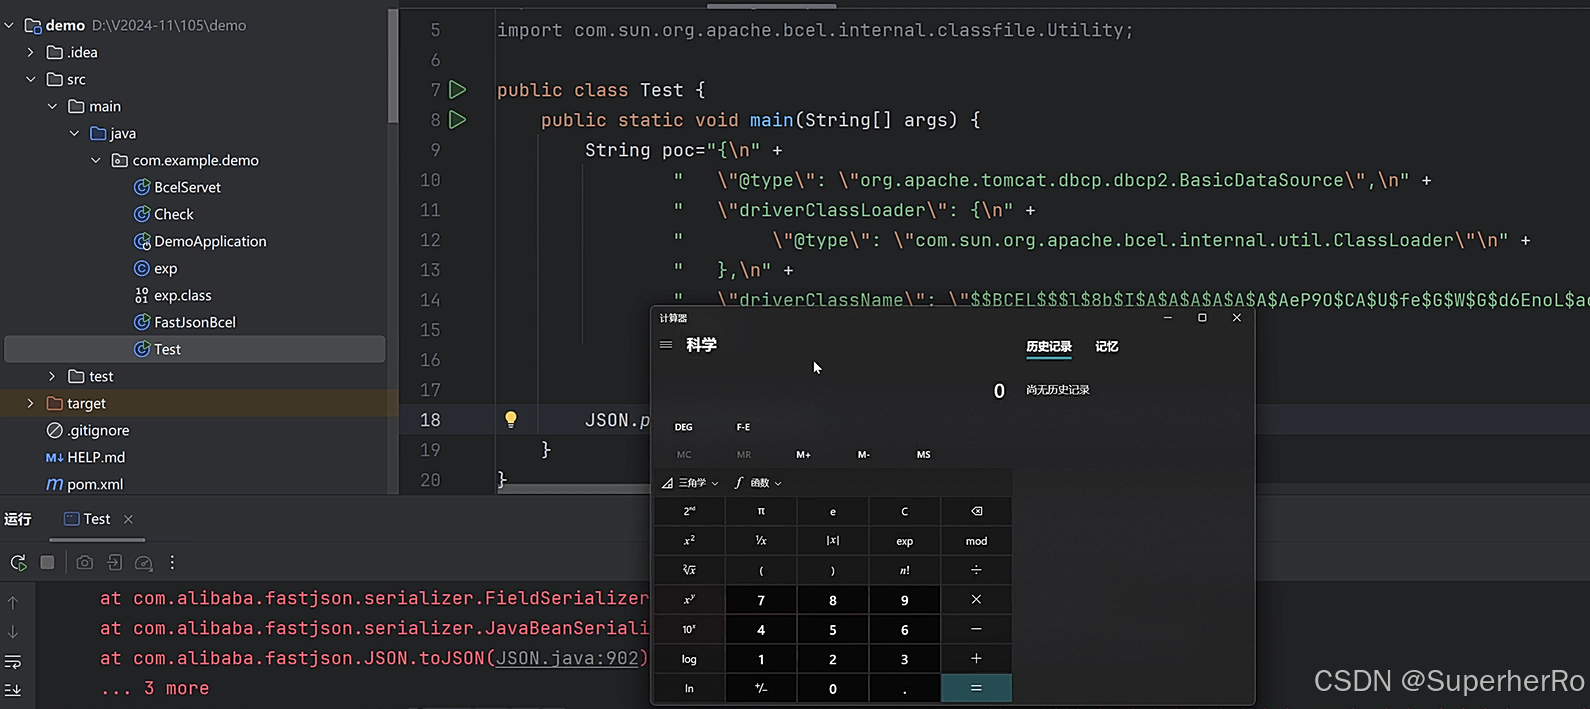Click the camera thread dump icon

tap(85, 563)
